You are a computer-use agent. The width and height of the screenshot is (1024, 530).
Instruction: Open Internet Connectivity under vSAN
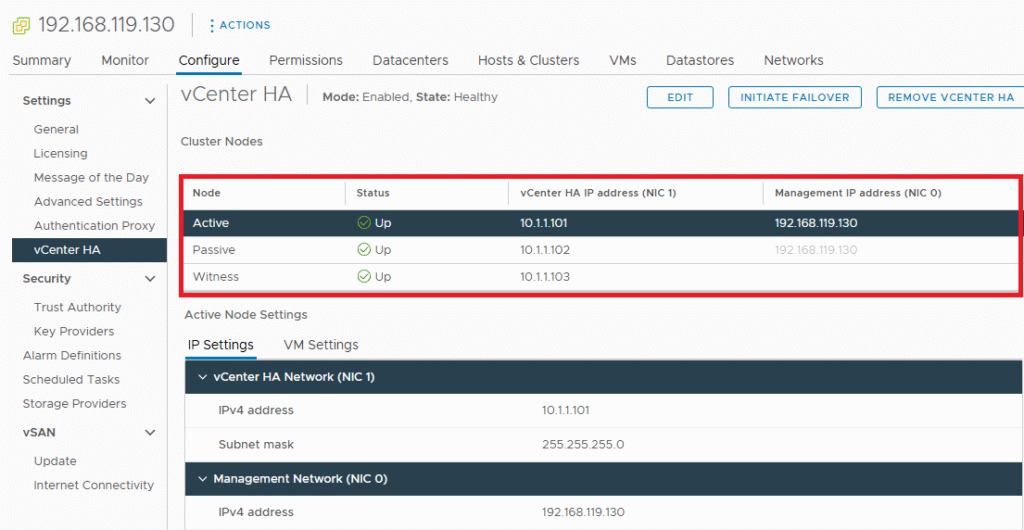pyautogui.click(x=93, y=486)
